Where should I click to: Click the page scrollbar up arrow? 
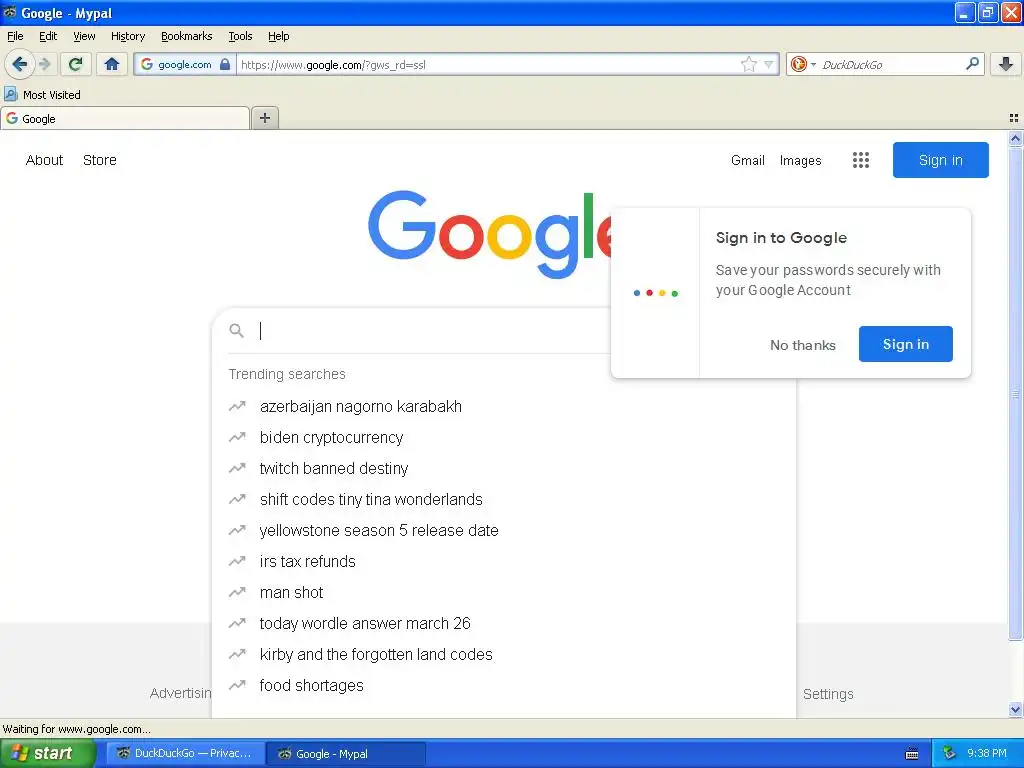click(1015, 138)
